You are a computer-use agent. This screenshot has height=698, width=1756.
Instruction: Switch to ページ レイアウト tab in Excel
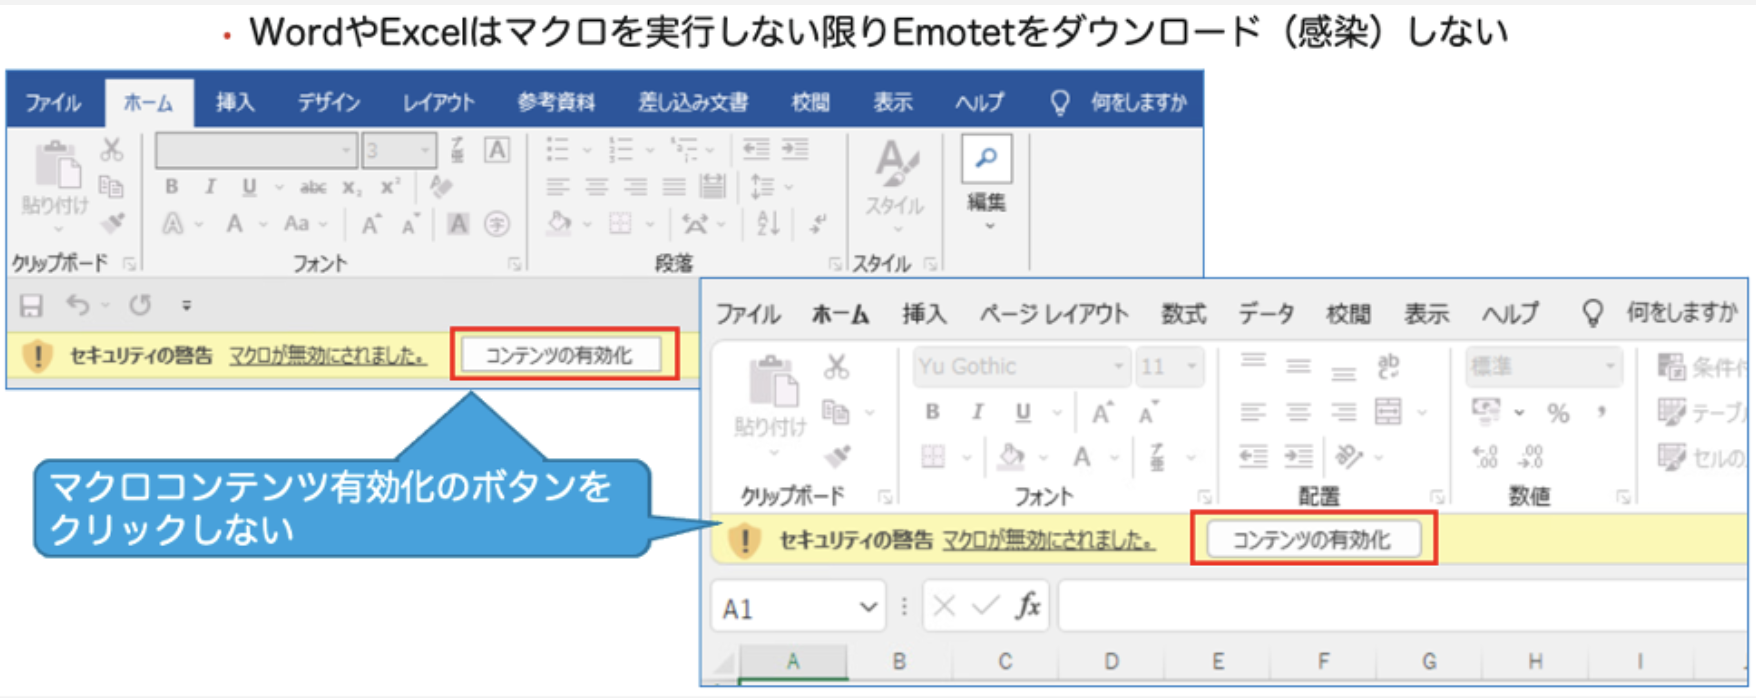coord(1054,314)
